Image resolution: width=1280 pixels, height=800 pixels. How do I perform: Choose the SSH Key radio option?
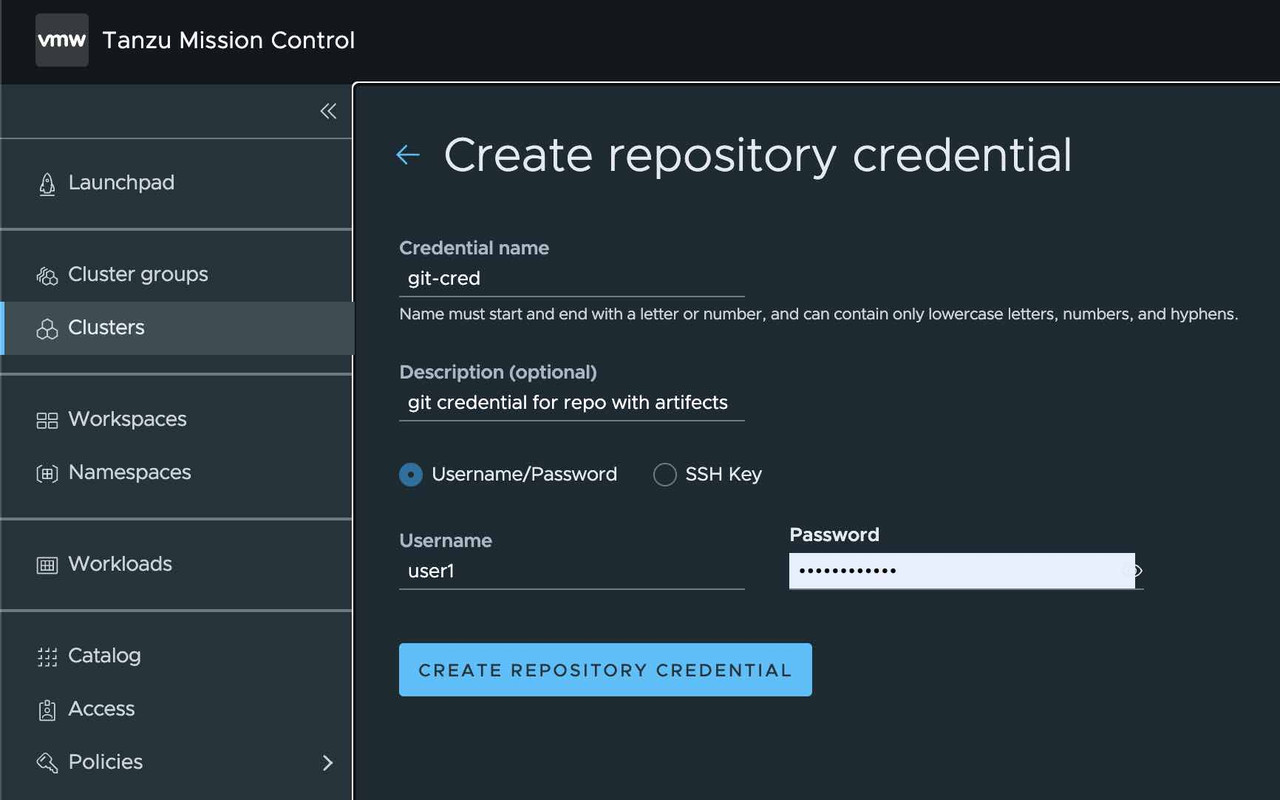coord(665,475)
